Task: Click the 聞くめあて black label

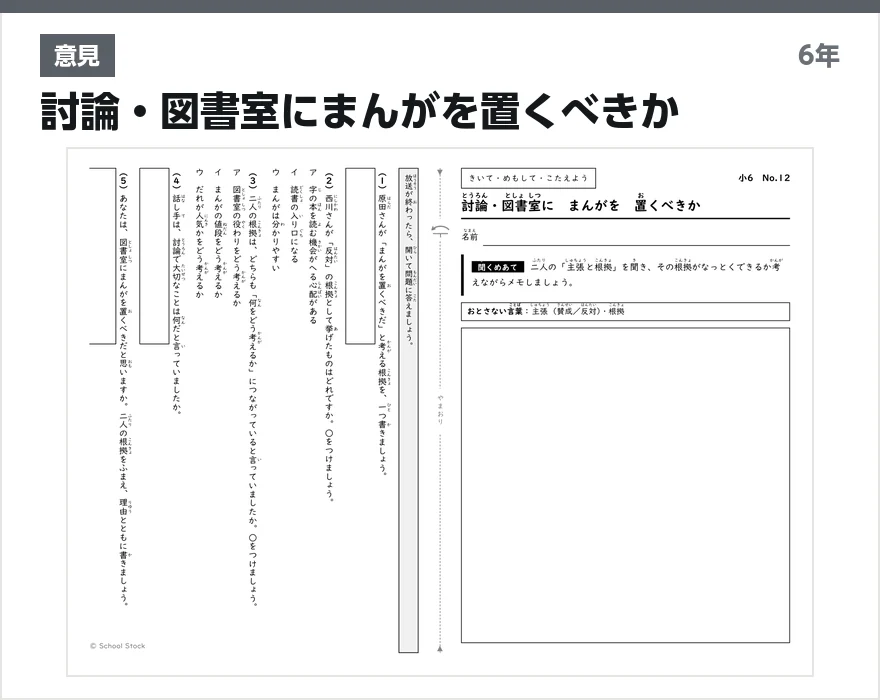Action: 497,267
